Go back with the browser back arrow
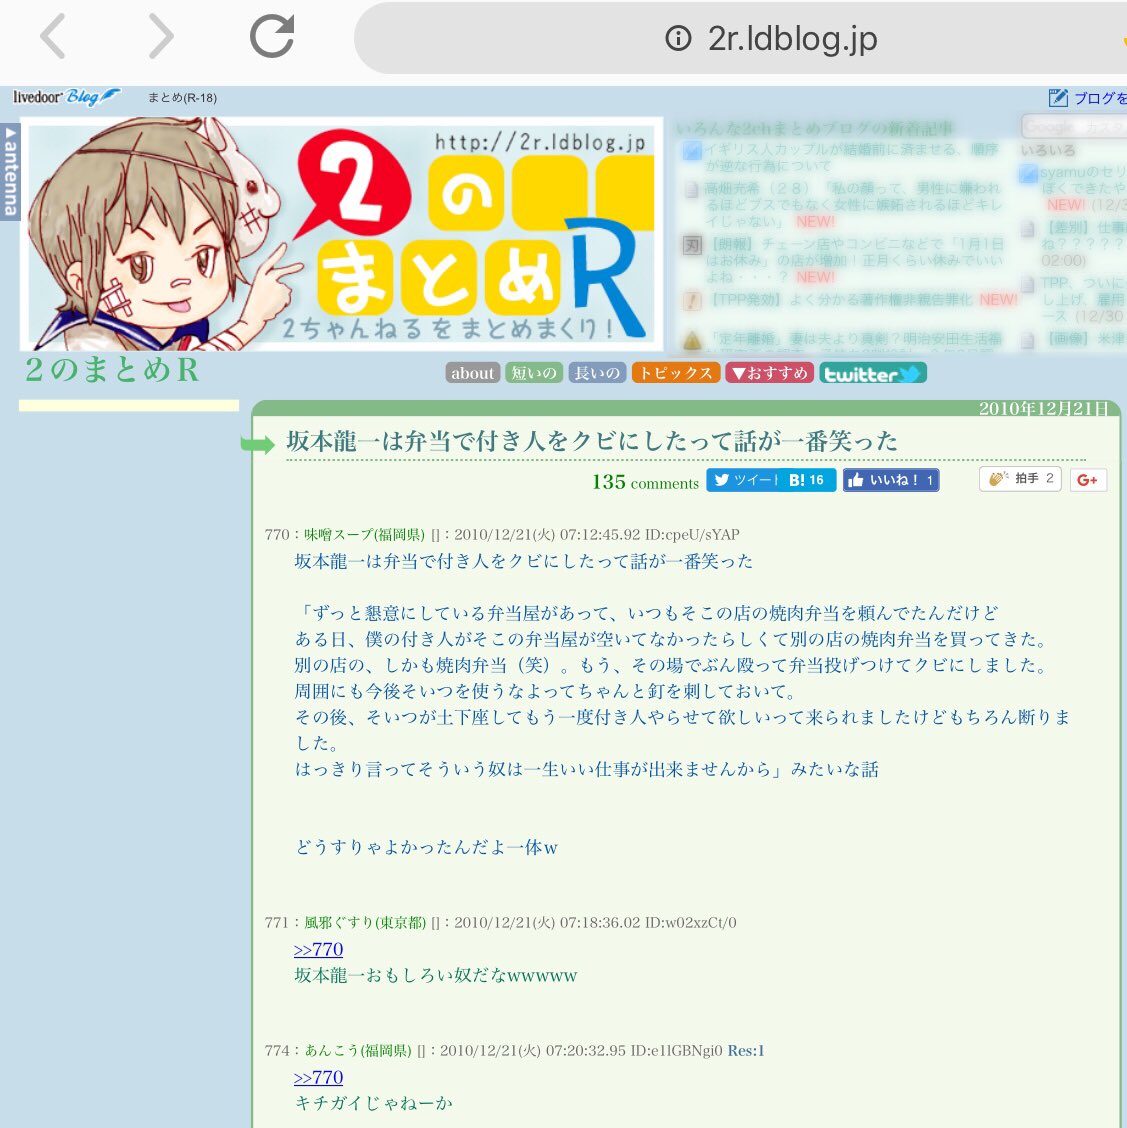Image resolution: width=1127 pixels, height=1128 pixels. click(53, 36)
